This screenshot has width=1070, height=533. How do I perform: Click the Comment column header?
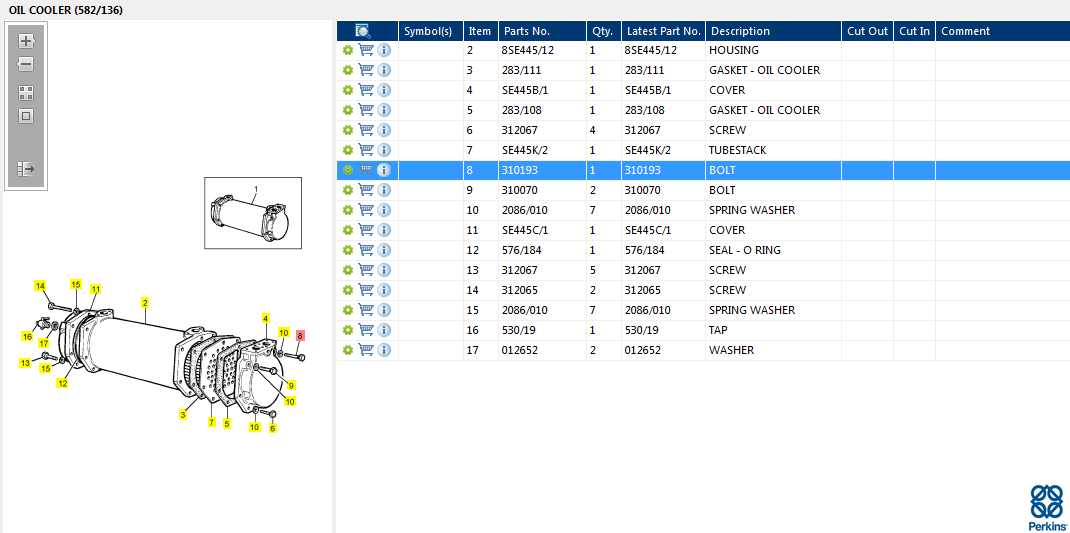point(1002,31)
